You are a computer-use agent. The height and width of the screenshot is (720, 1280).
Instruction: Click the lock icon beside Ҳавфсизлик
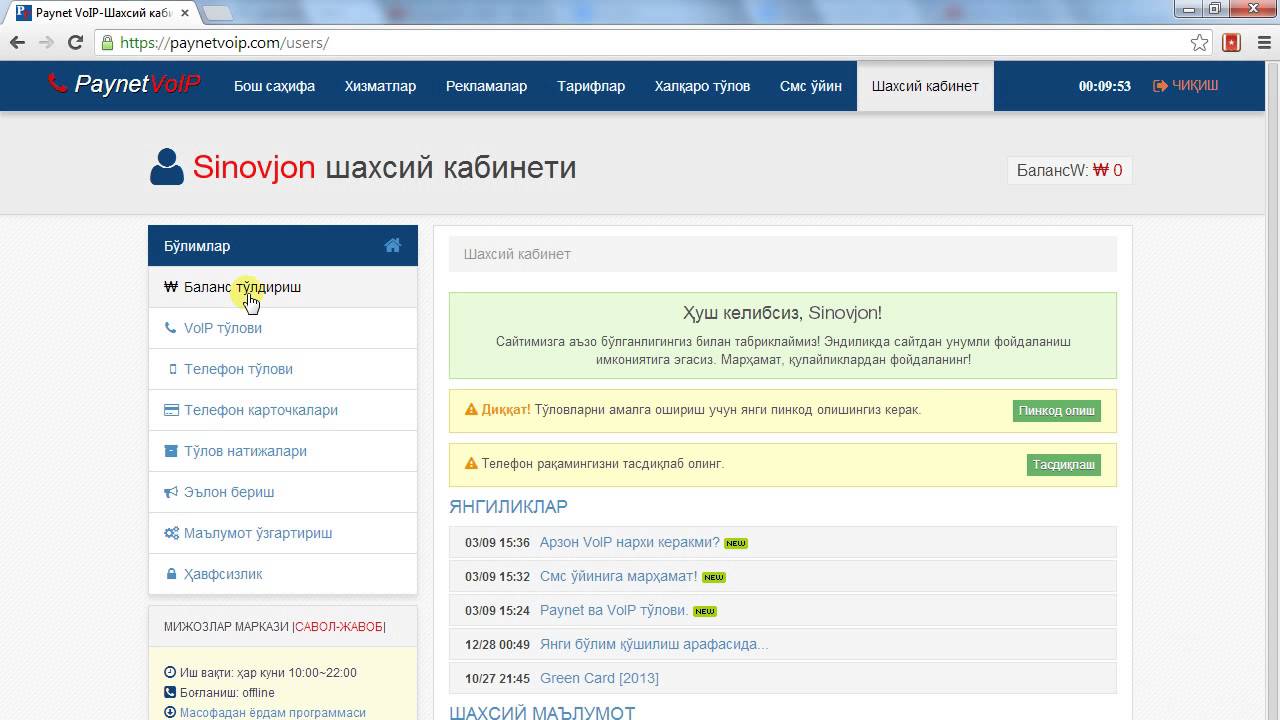pyautogui.click(x=171, y=574)
